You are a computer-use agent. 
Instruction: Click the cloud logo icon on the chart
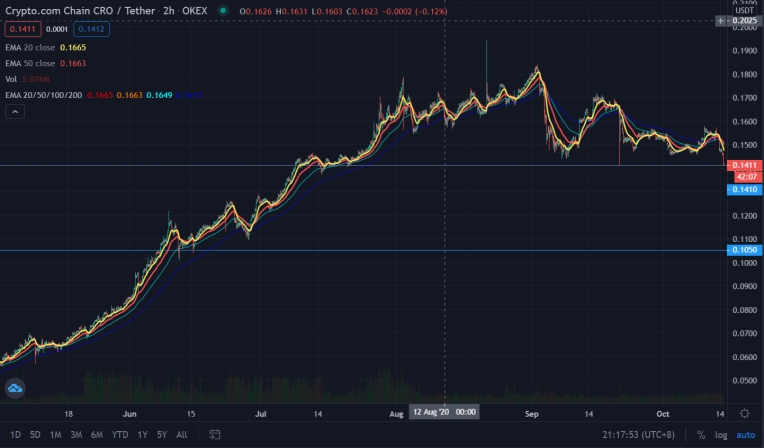pos(15,389)
